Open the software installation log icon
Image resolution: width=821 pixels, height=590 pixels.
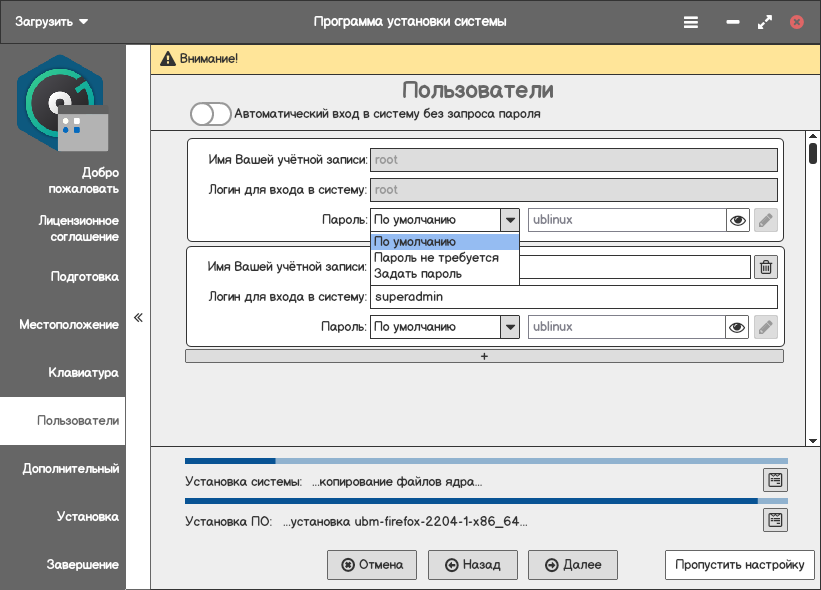click(x=775, y=520)
